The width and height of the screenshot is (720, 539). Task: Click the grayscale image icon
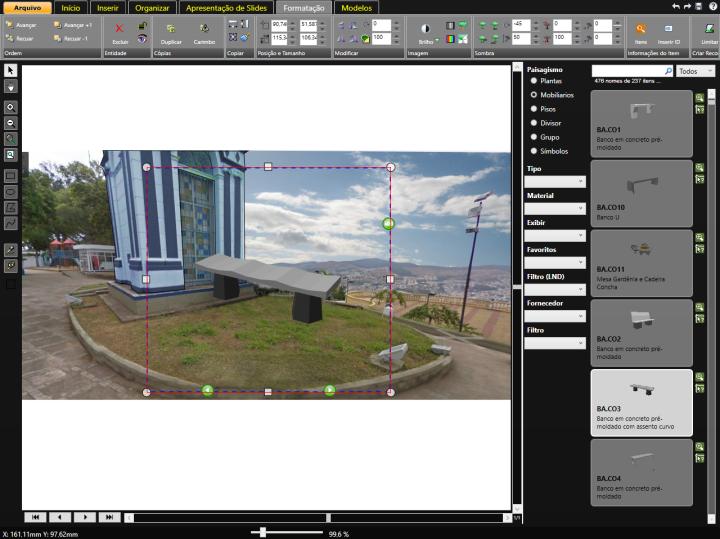pos(450,26)
